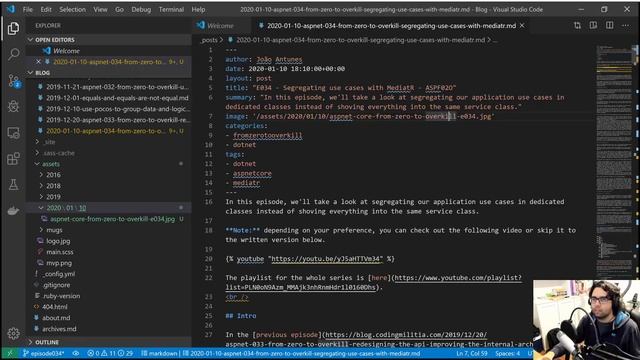Open the File menu
The height and width of the screenshot is (360, 640).
28,9
